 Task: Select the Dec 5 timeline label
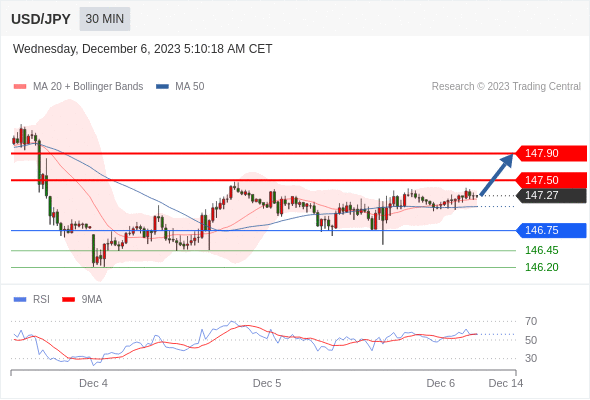(x=267, y=383)
